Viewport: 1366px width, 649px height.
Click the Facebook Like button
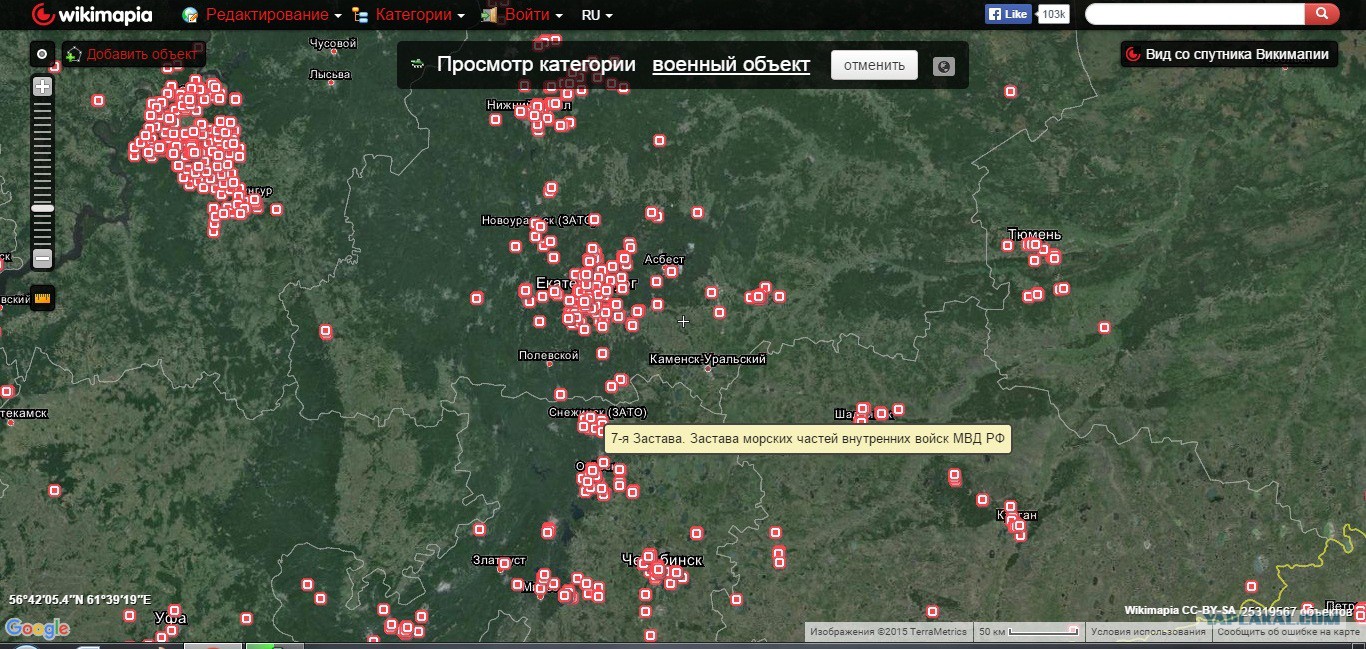[x=1008, y=14]
